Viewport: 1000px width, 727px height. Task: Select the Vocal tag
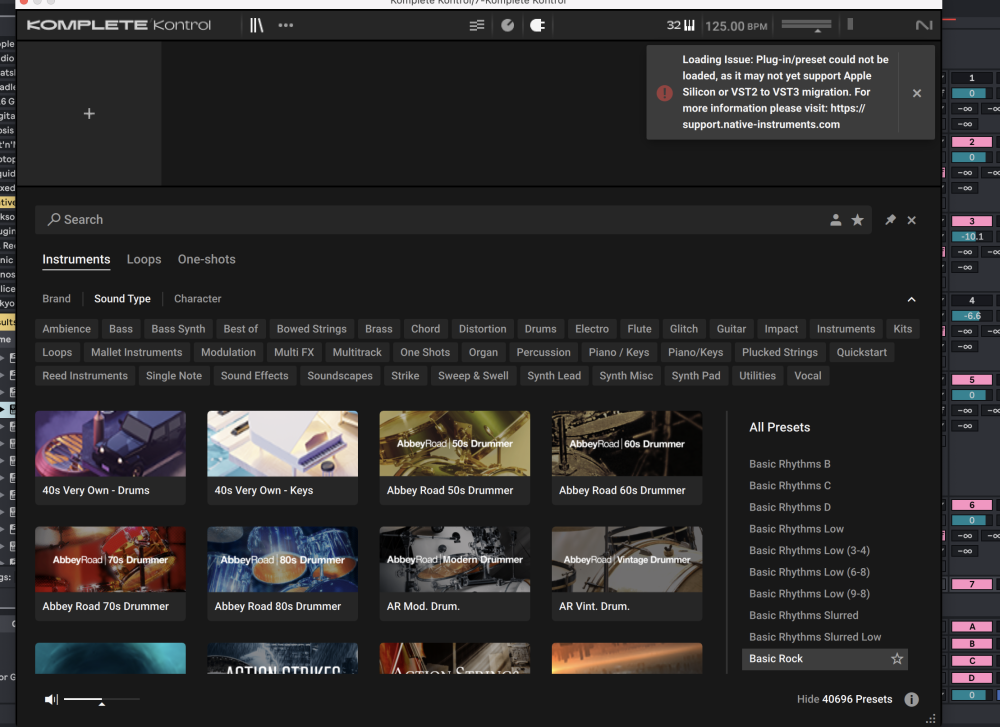coord(808,376)
